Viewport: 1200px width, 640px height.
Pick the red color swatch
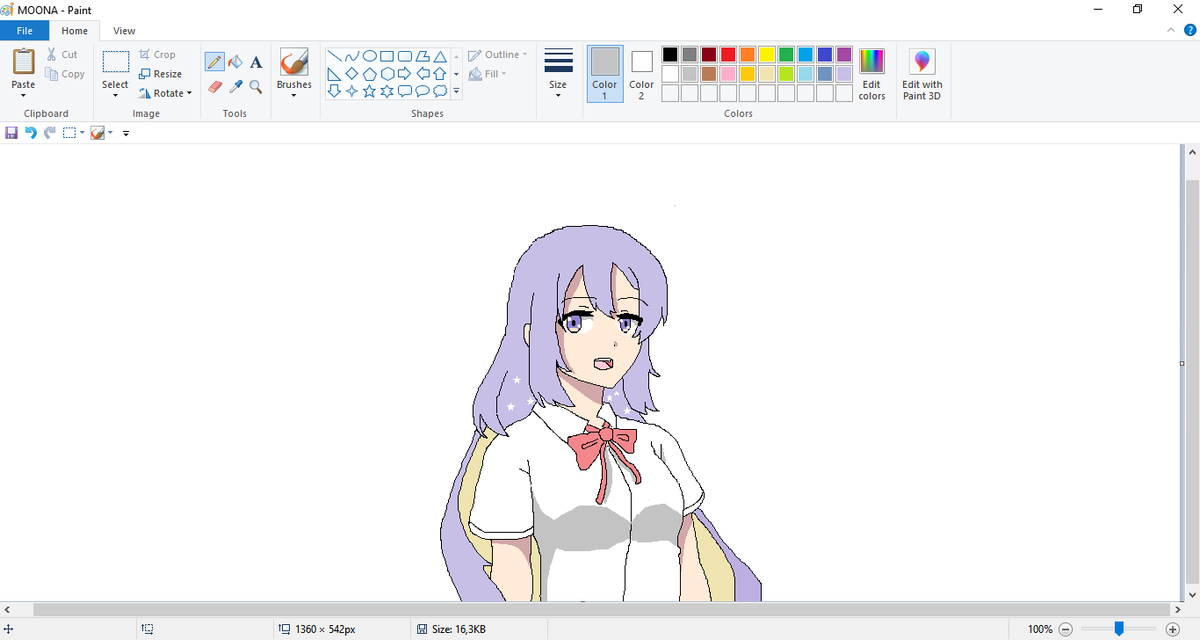(x=728, y=54)
